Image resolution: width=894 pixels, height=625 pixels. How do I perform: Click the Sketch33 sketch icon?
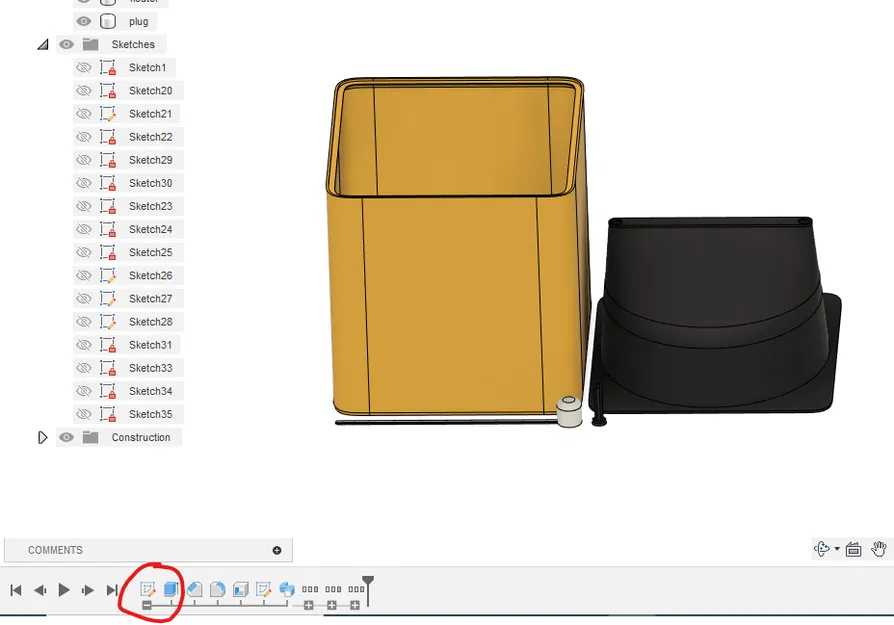[108, 368]
